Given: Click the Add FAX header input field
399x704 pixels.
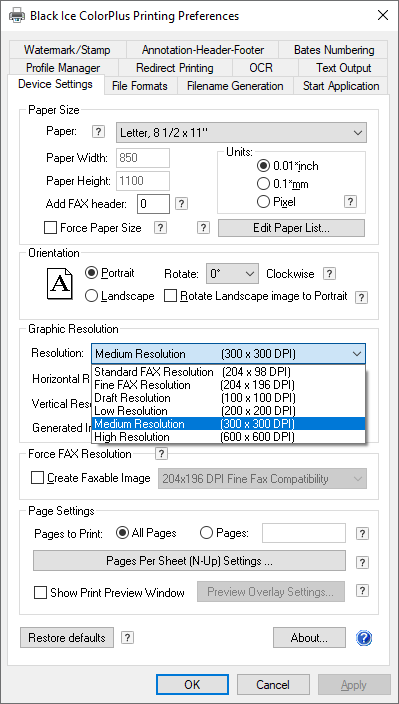Looking at the screenshot, I should tap(153, 204).
